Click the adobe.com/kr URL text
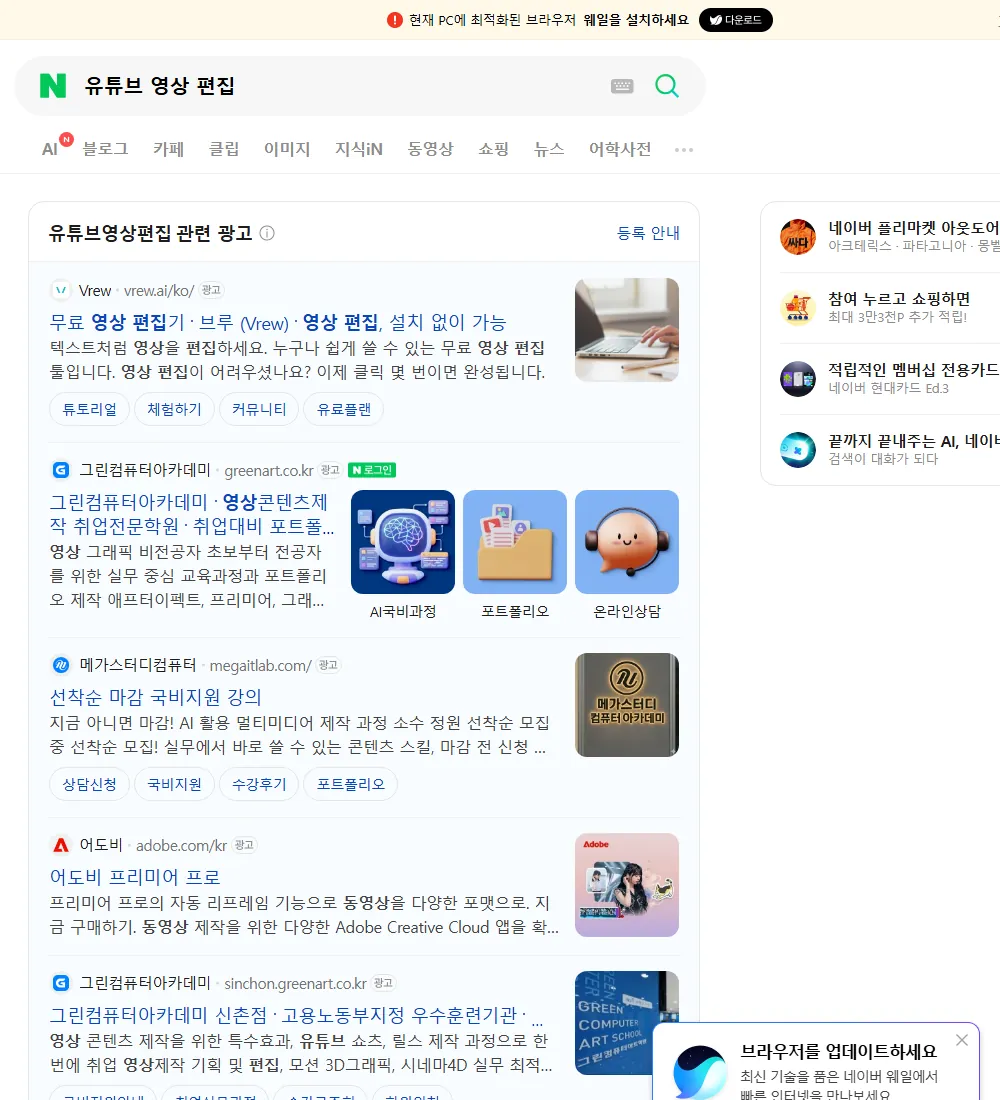The width and height of the screenshot is (1000, 1100). coord(181,845)
